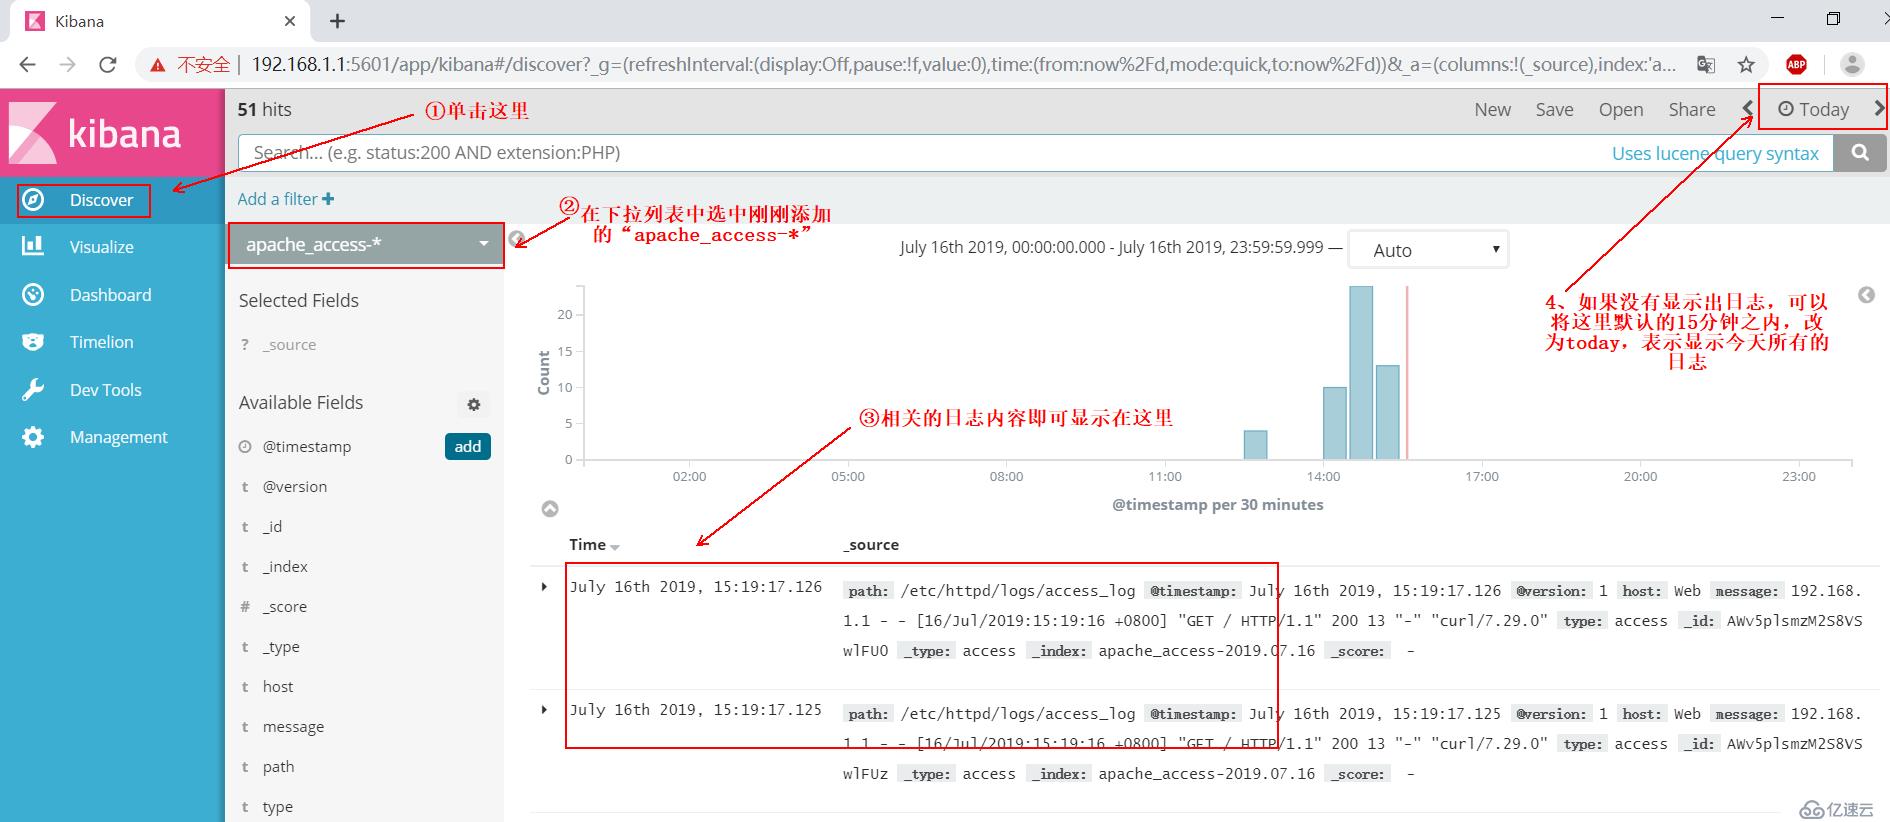
Task: Click Open in the top menu
Action: (x=1620, y=109)
